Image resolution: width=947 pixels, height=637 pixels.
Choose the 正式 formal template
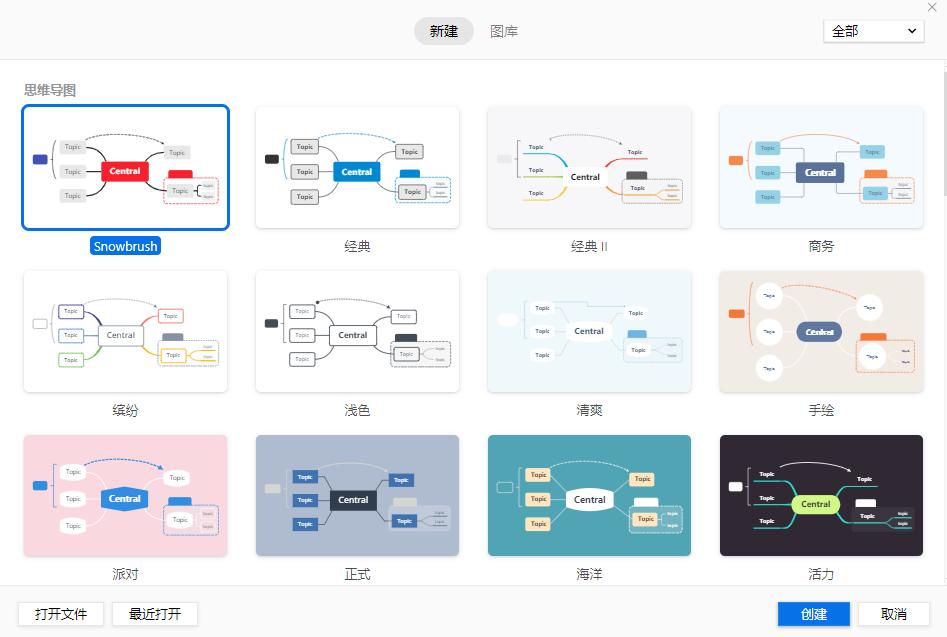tap(357, 495)
